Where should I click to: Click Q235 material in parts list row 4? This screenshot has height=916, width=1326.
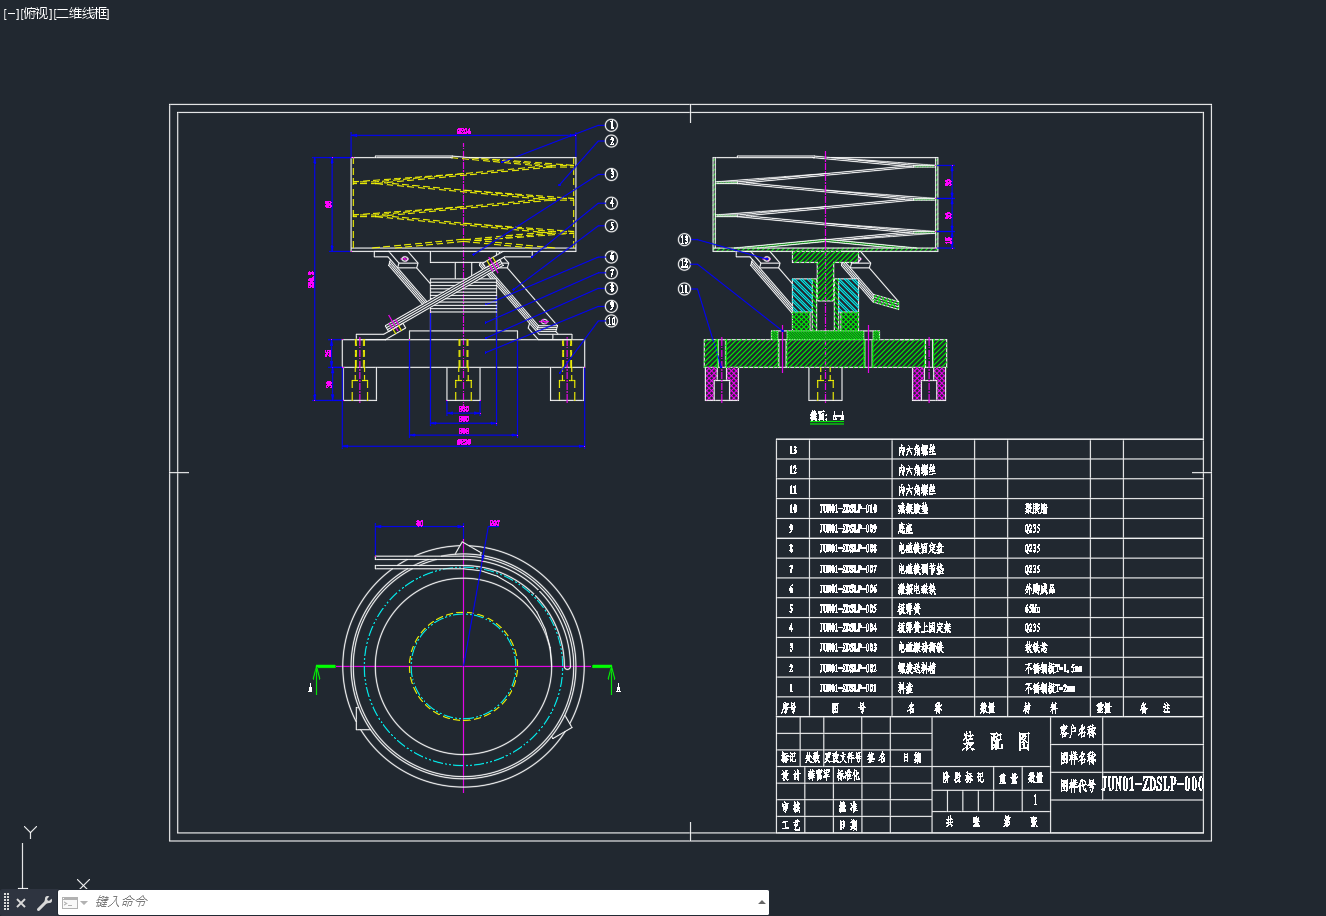(x=1033, y=628)
